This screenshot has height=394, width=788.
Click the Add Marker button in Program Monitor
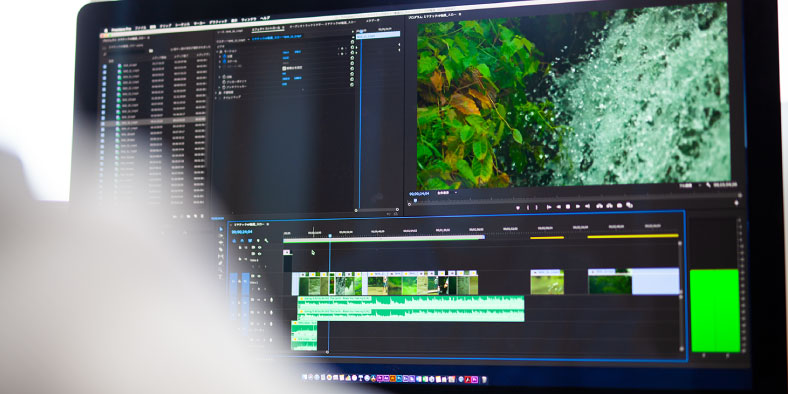(518, 207)
